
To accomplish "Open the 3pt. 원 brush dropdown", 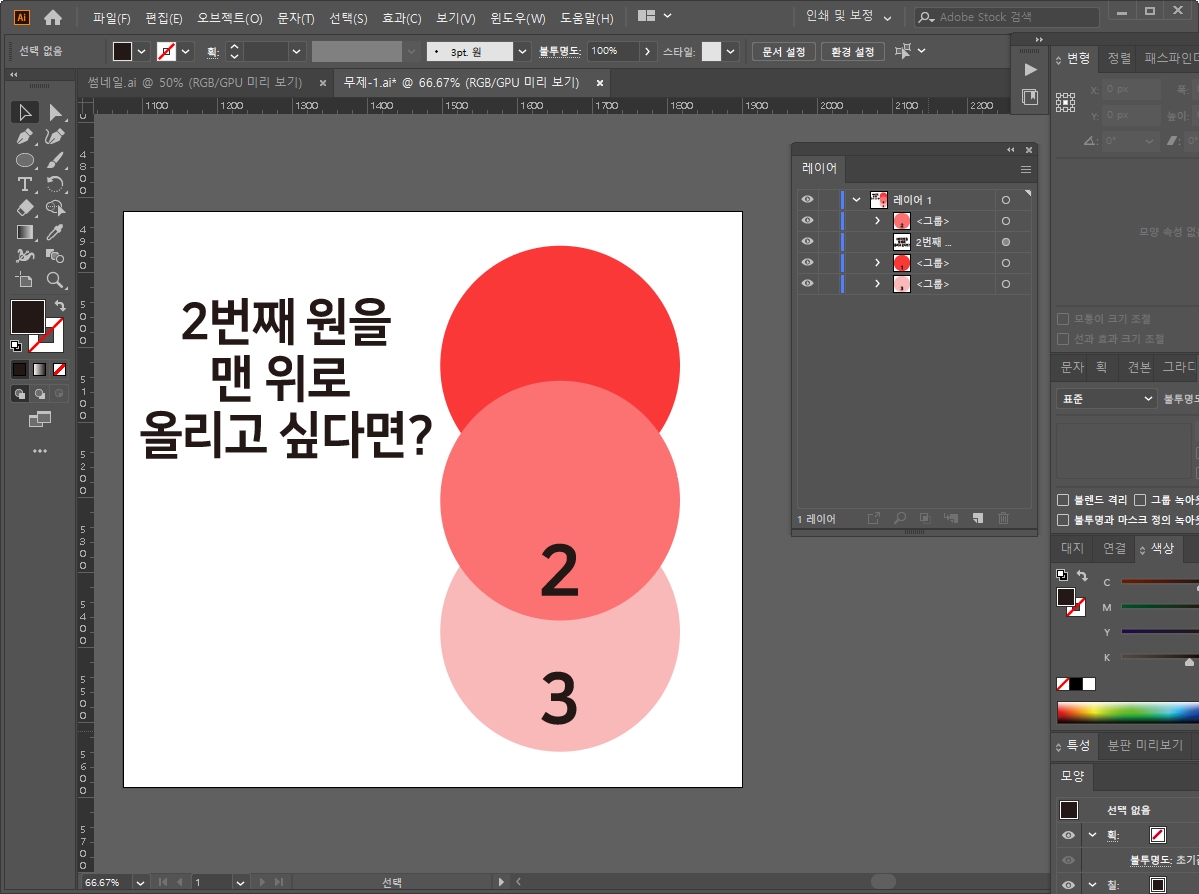I will point(522,51).
